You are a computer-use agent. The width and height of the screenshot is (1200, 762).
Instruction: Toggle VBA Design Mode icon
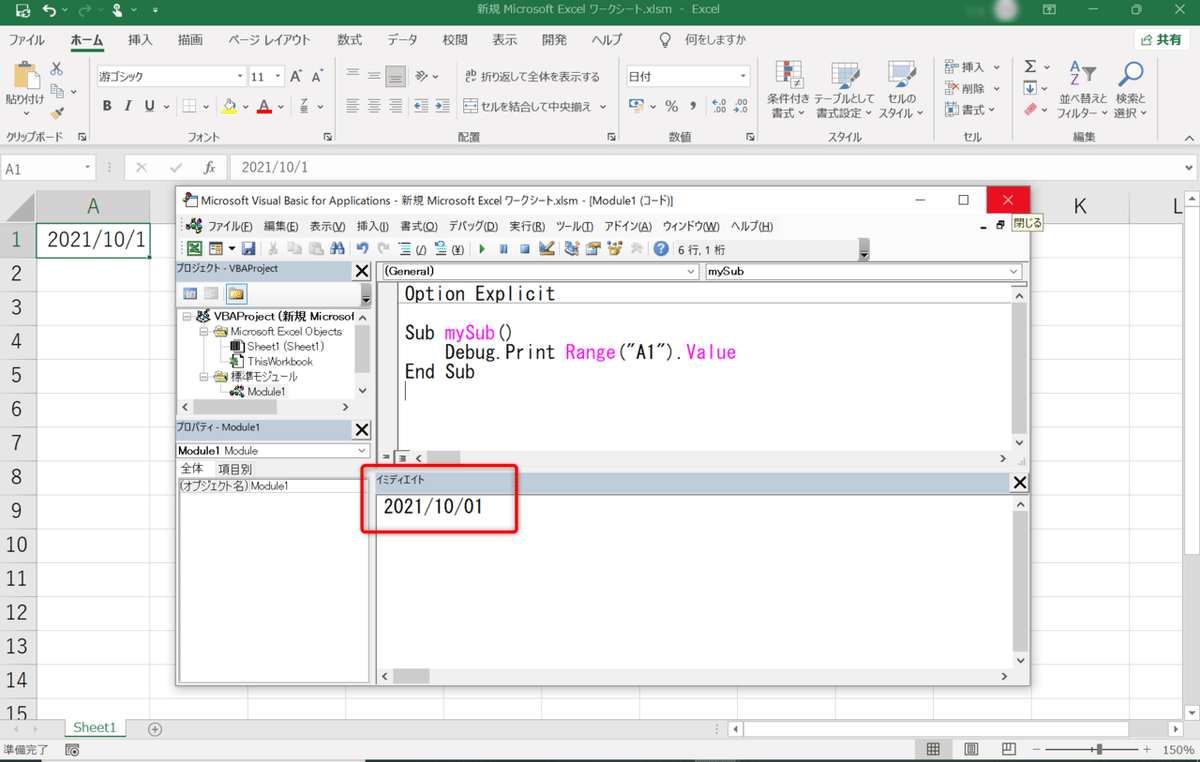(x=546, y=249)
